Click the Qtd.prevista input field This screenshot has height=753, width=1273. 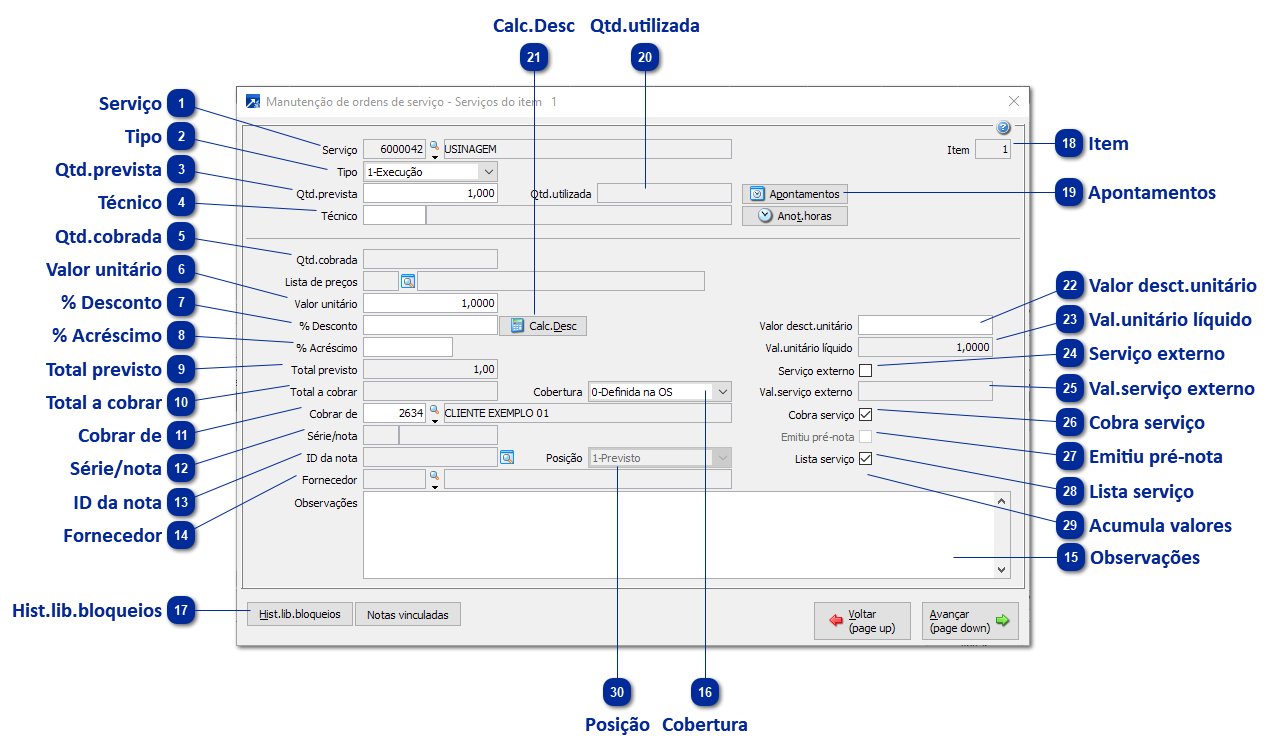pyautogui.click(x=430, y=193)
